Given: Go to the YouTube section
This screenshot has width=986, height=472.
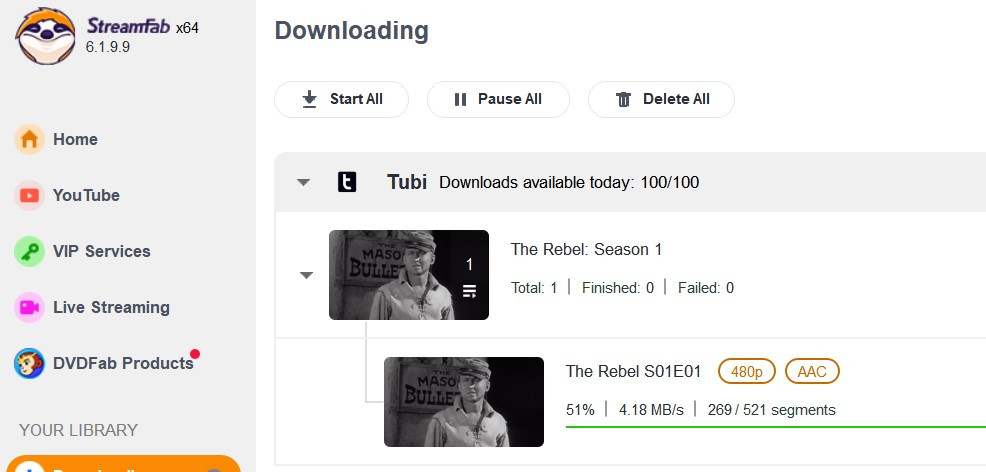Looking at the screenshot, I should point(86,195).
